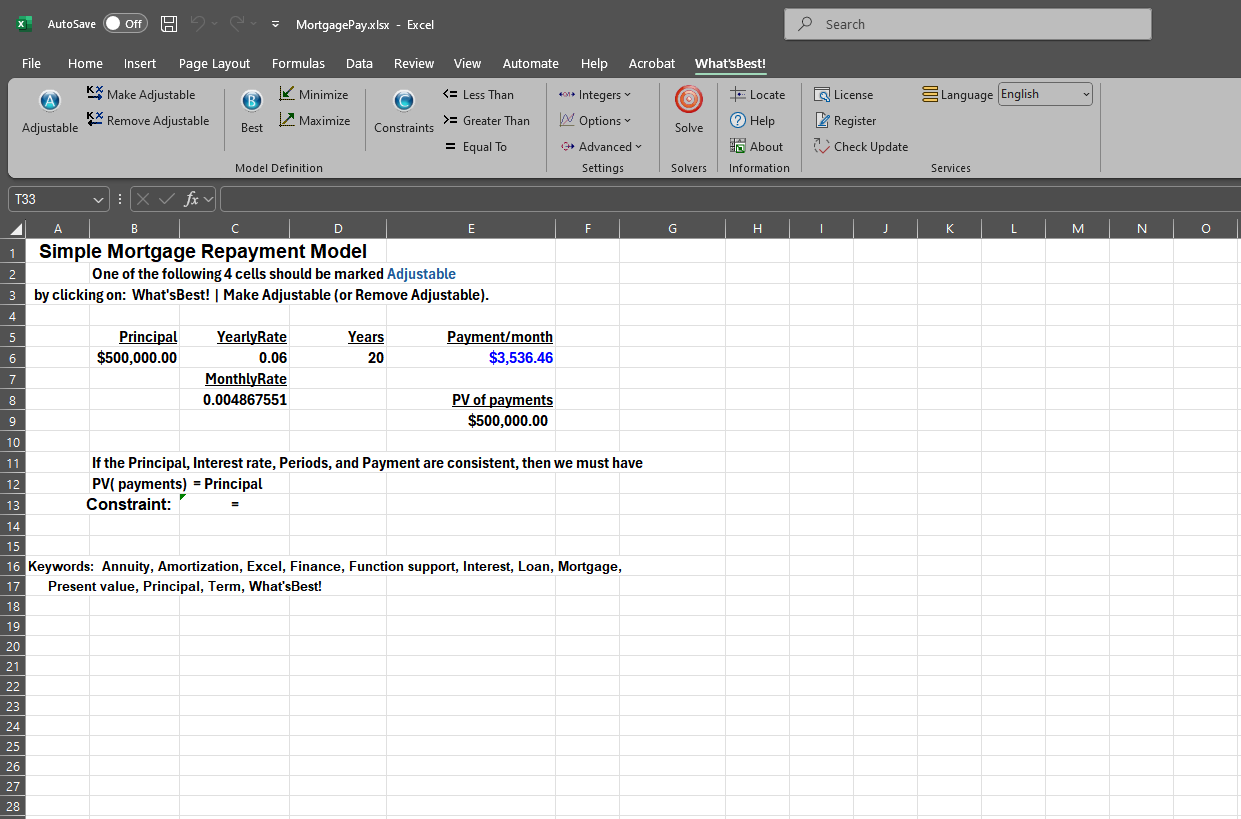Click the Simple Mortgage Repayment Model title
Screen dimensions: 1241x819
pyautogui.click(x=203, y=252)
